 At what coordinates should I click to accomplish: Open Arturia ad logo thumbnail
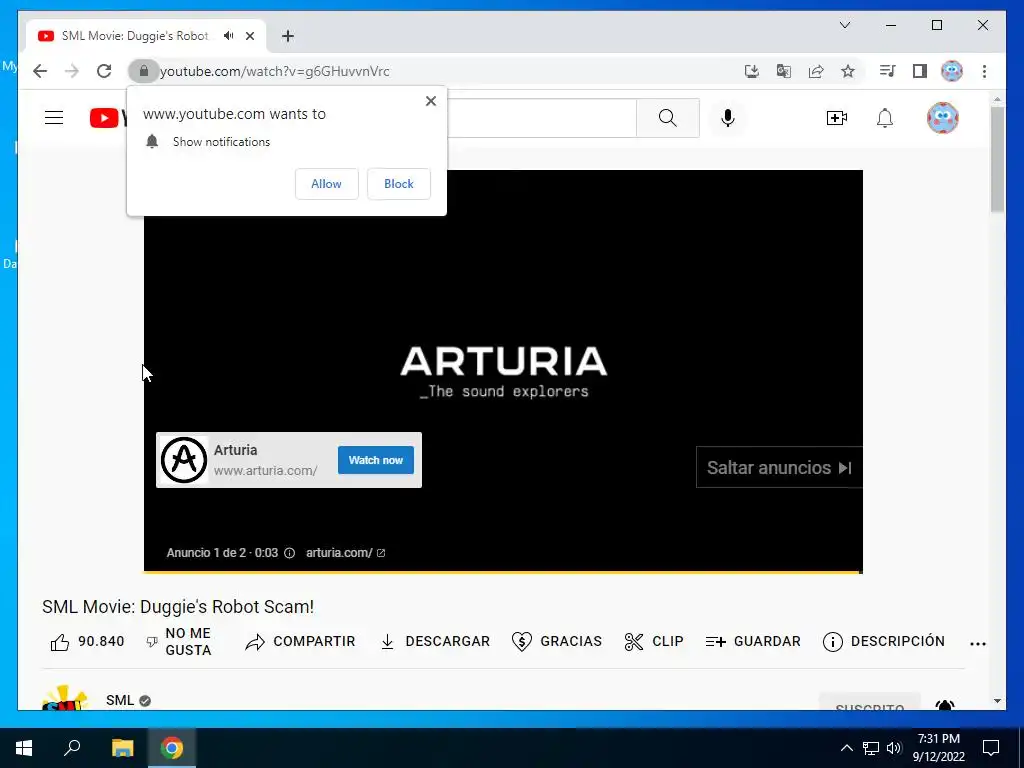point(184,460)
